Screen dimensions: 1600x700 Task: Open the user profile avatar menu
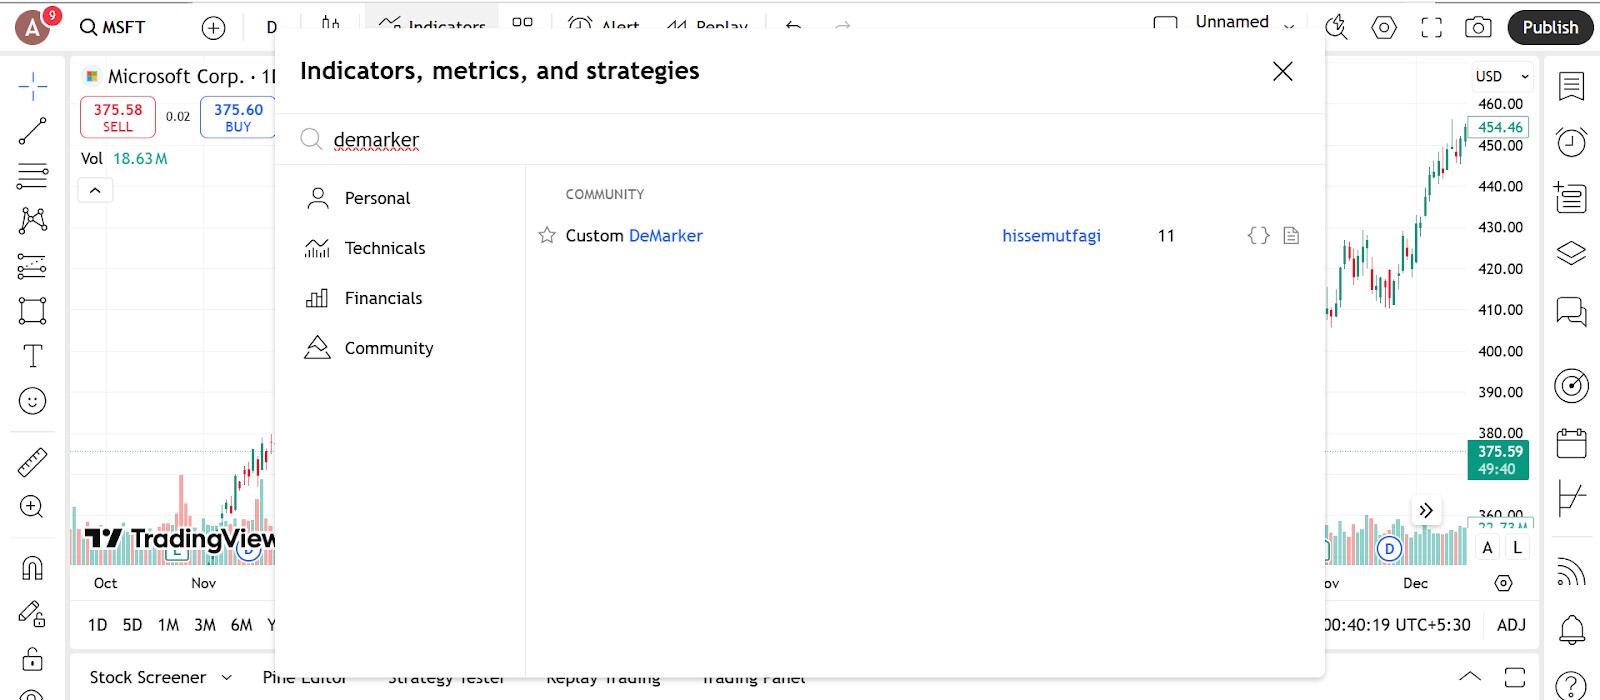33,28
